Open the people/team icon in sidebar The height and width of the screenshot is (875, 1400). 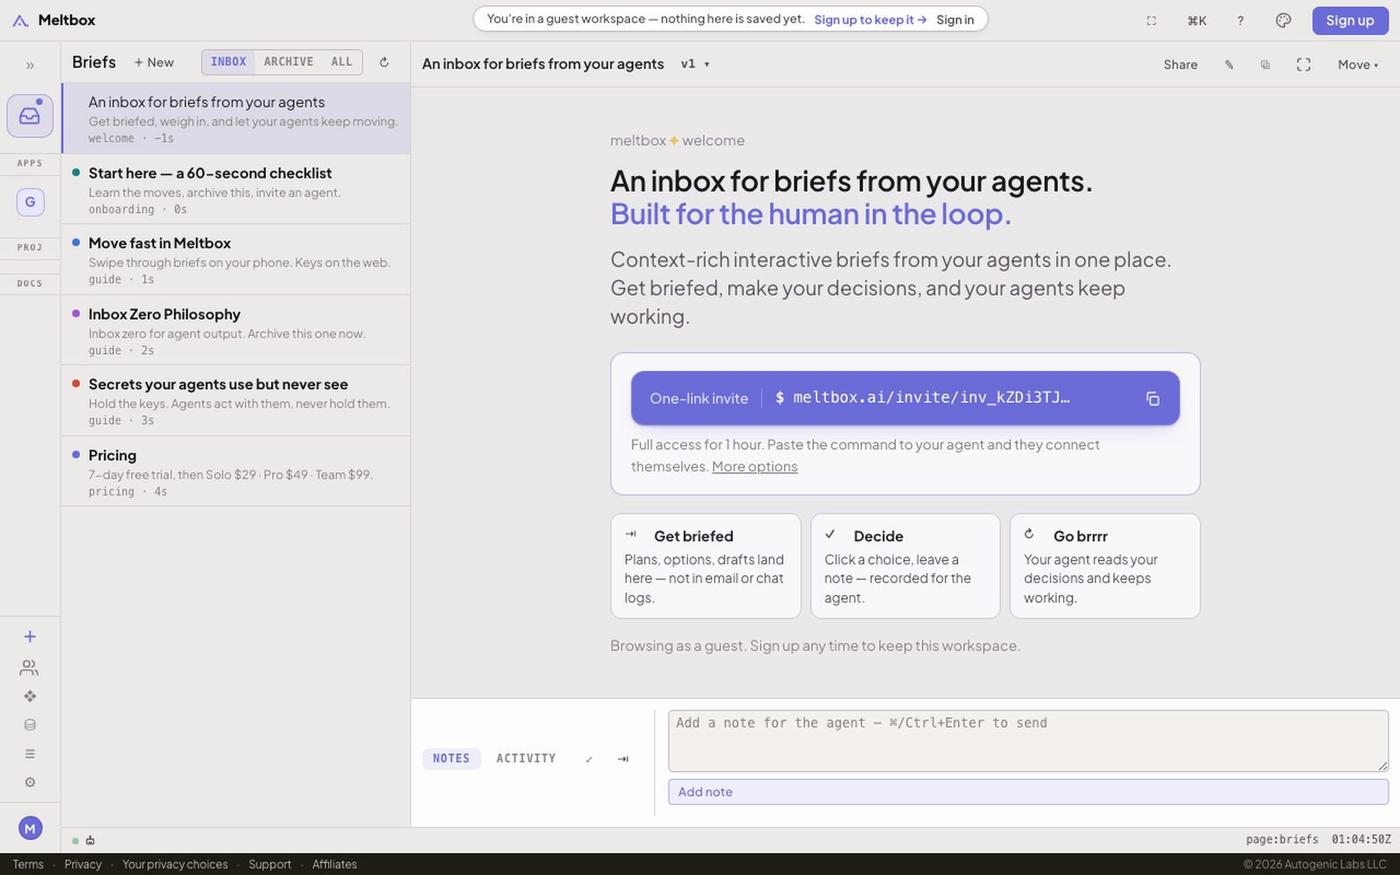pos(29,667)
